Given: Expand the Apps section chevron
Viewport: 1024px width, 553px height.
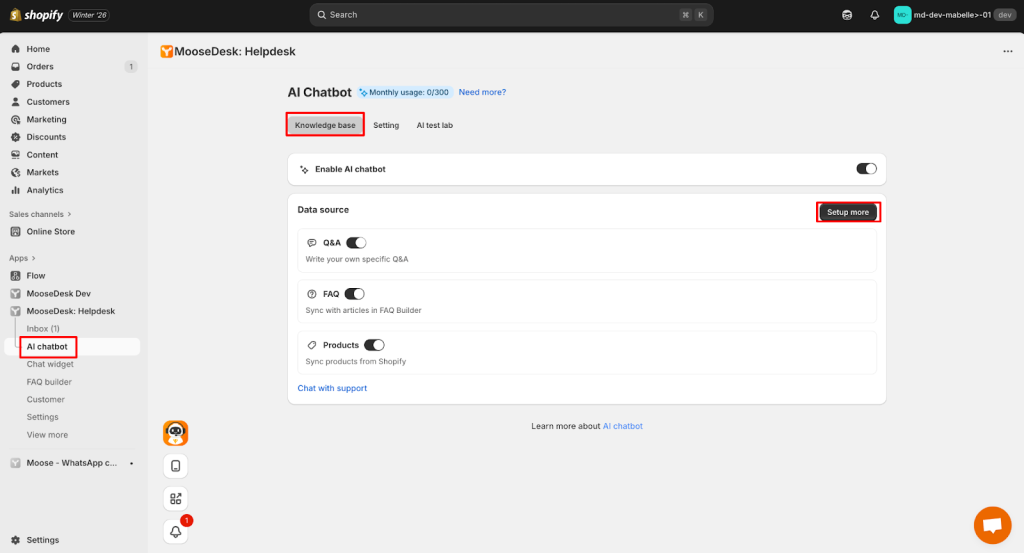Looking at the screenshot, I should pyautogui.click(x=34, y=258).
